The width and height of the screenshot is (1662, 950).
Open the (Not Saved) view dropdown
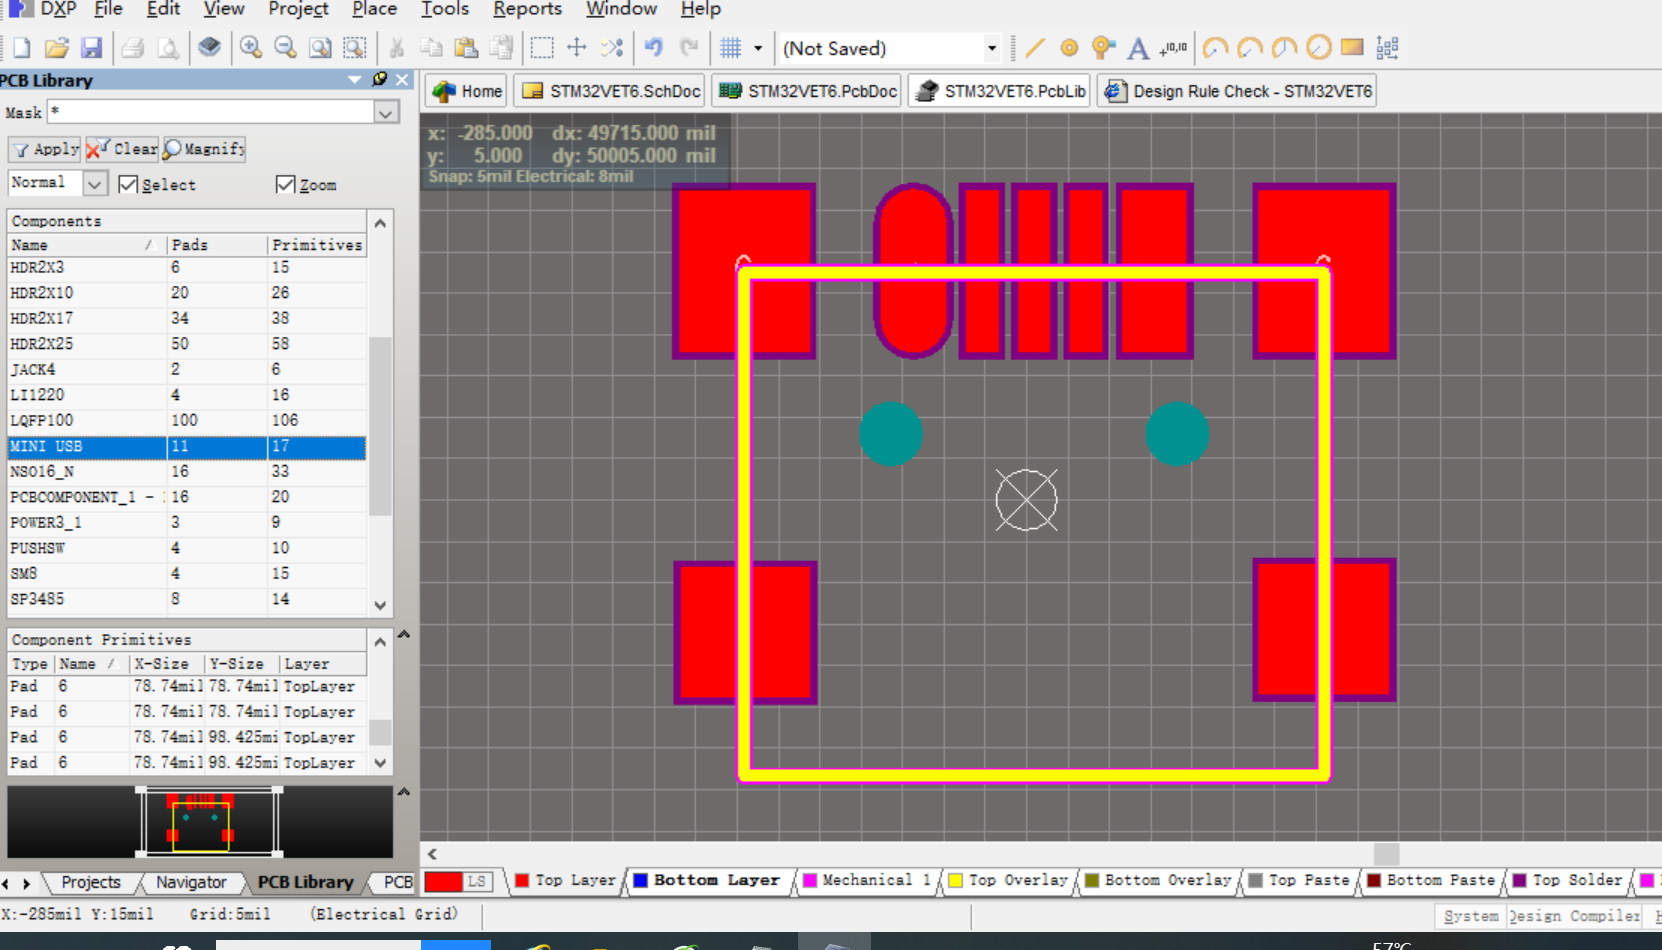click(x=991, y=48)
